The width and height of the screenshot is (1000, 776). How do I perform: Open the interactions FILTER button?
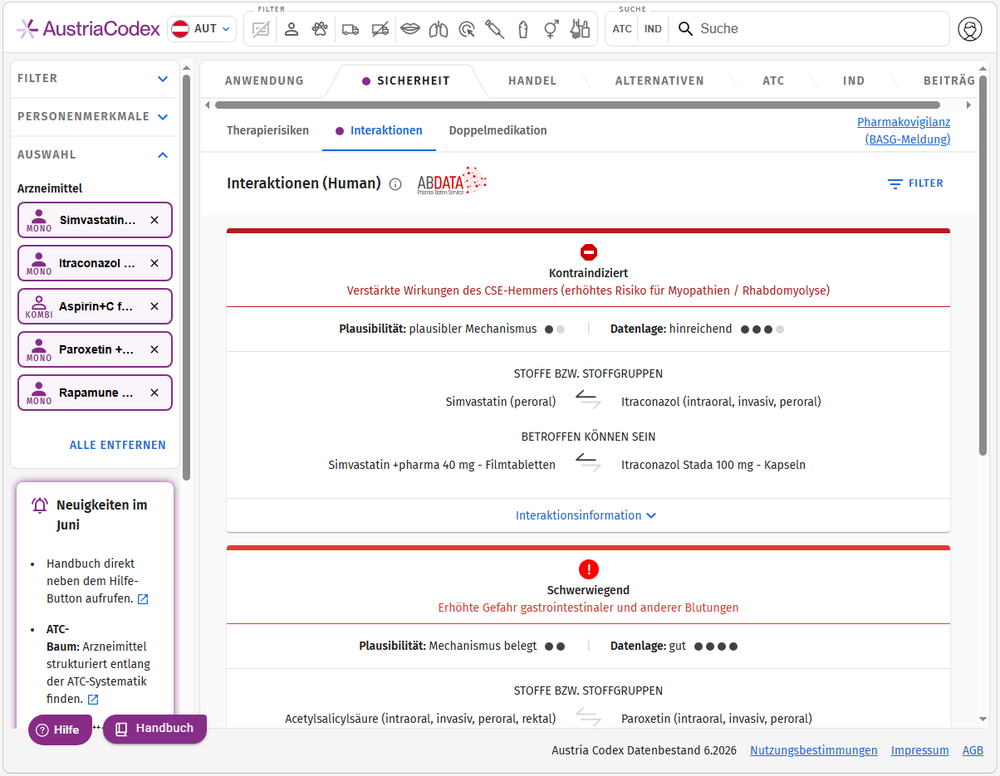pyautogui.click(x=915, y=184)
